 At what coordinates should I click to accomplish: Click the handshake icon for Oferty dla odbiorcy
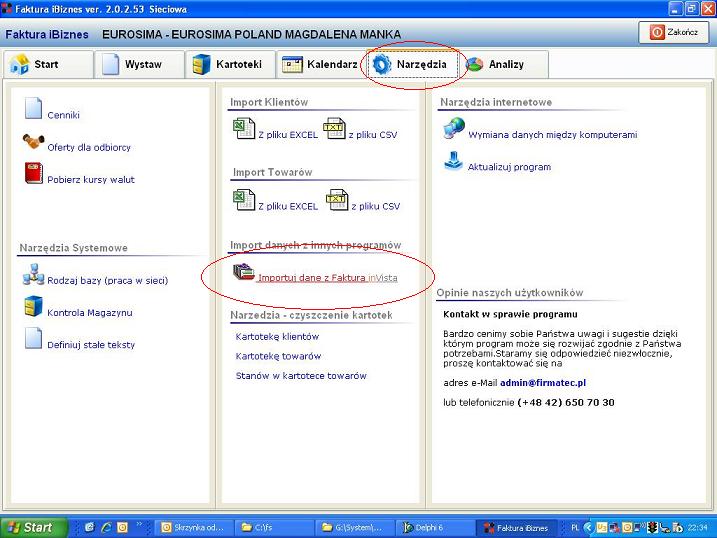(33, 141)
